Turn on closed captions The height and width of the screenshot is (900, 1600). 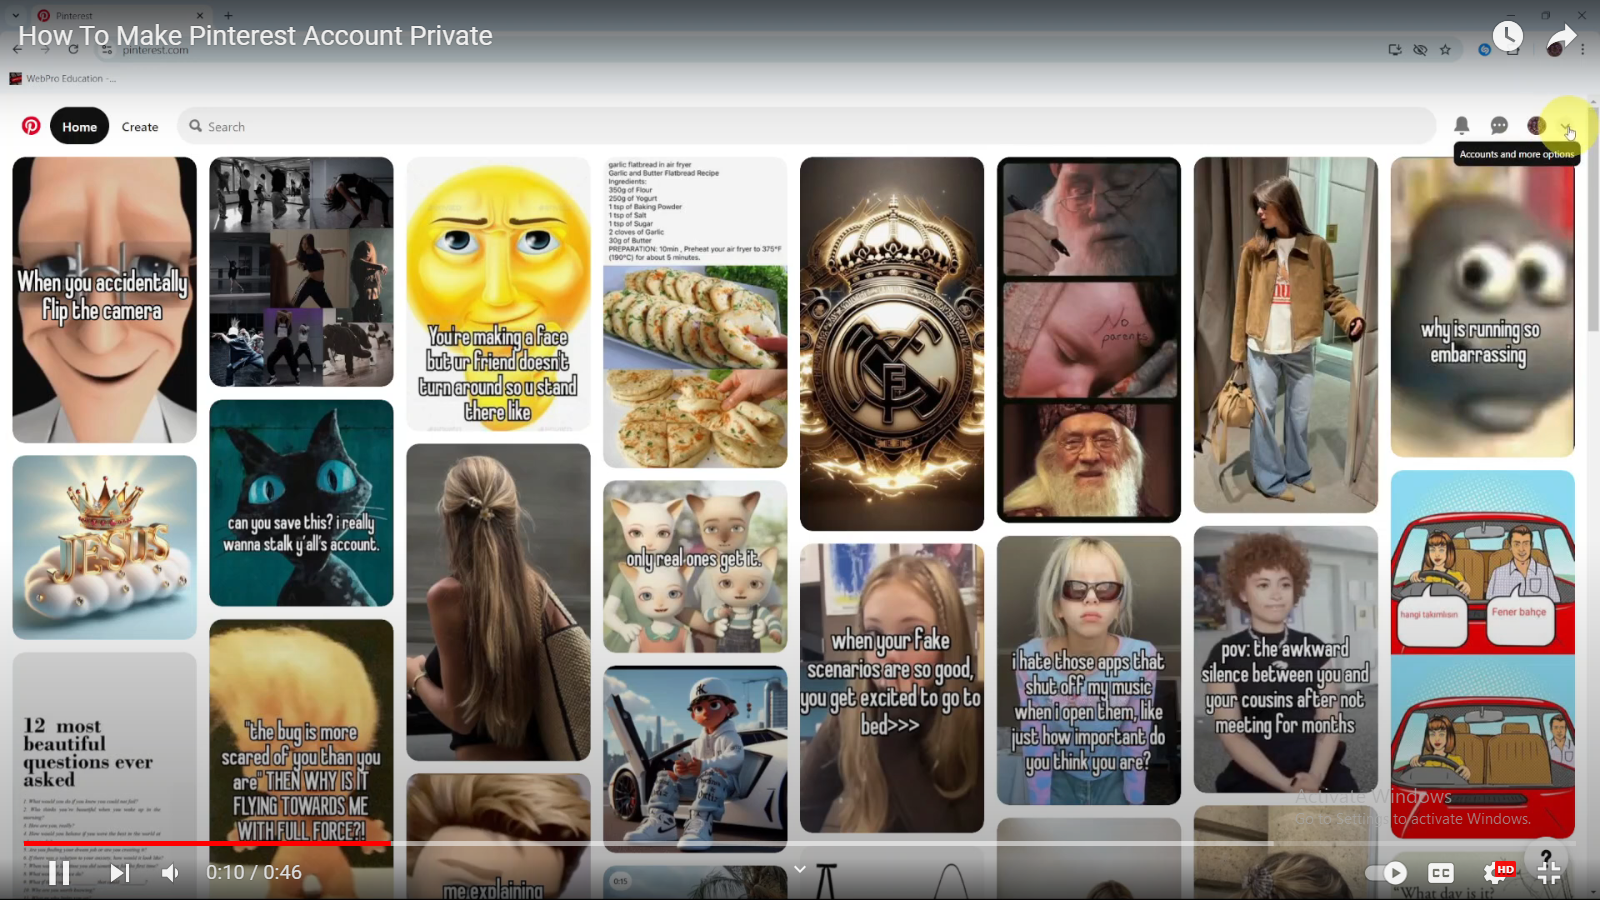pyautogui.click(x=1440, y=873)
